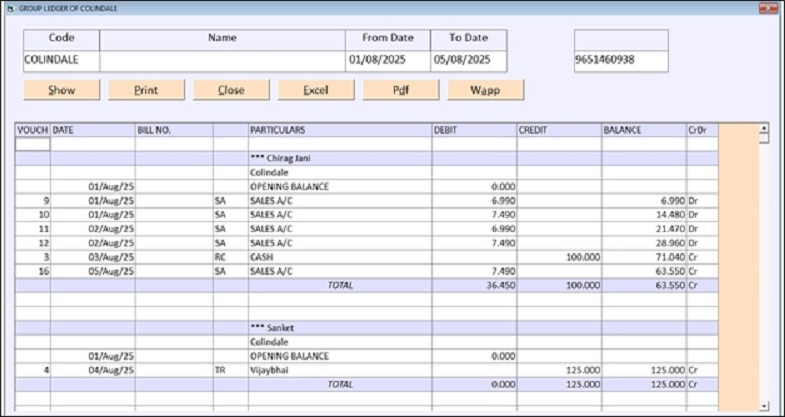This screenshot has width=785, height=417.
Task: Click the Code field containing COLINDALE
Action: tap(62, 61)
